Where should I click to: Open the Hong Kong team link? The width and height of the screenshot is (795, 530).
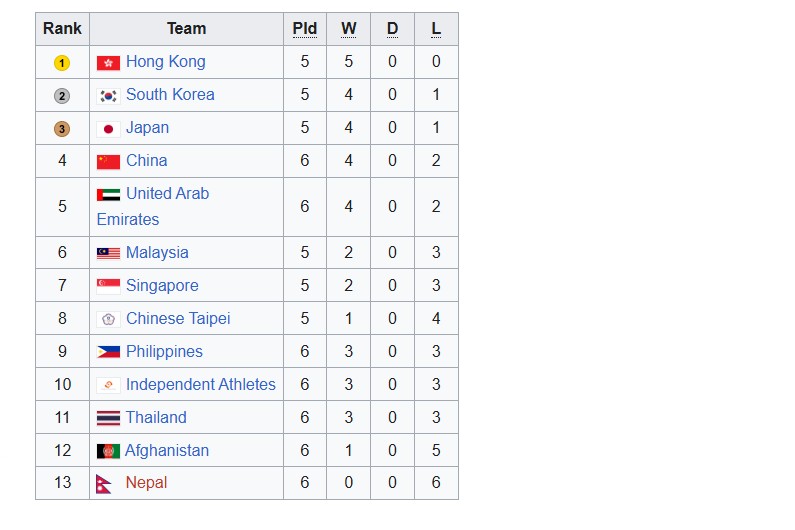(166, 61)
